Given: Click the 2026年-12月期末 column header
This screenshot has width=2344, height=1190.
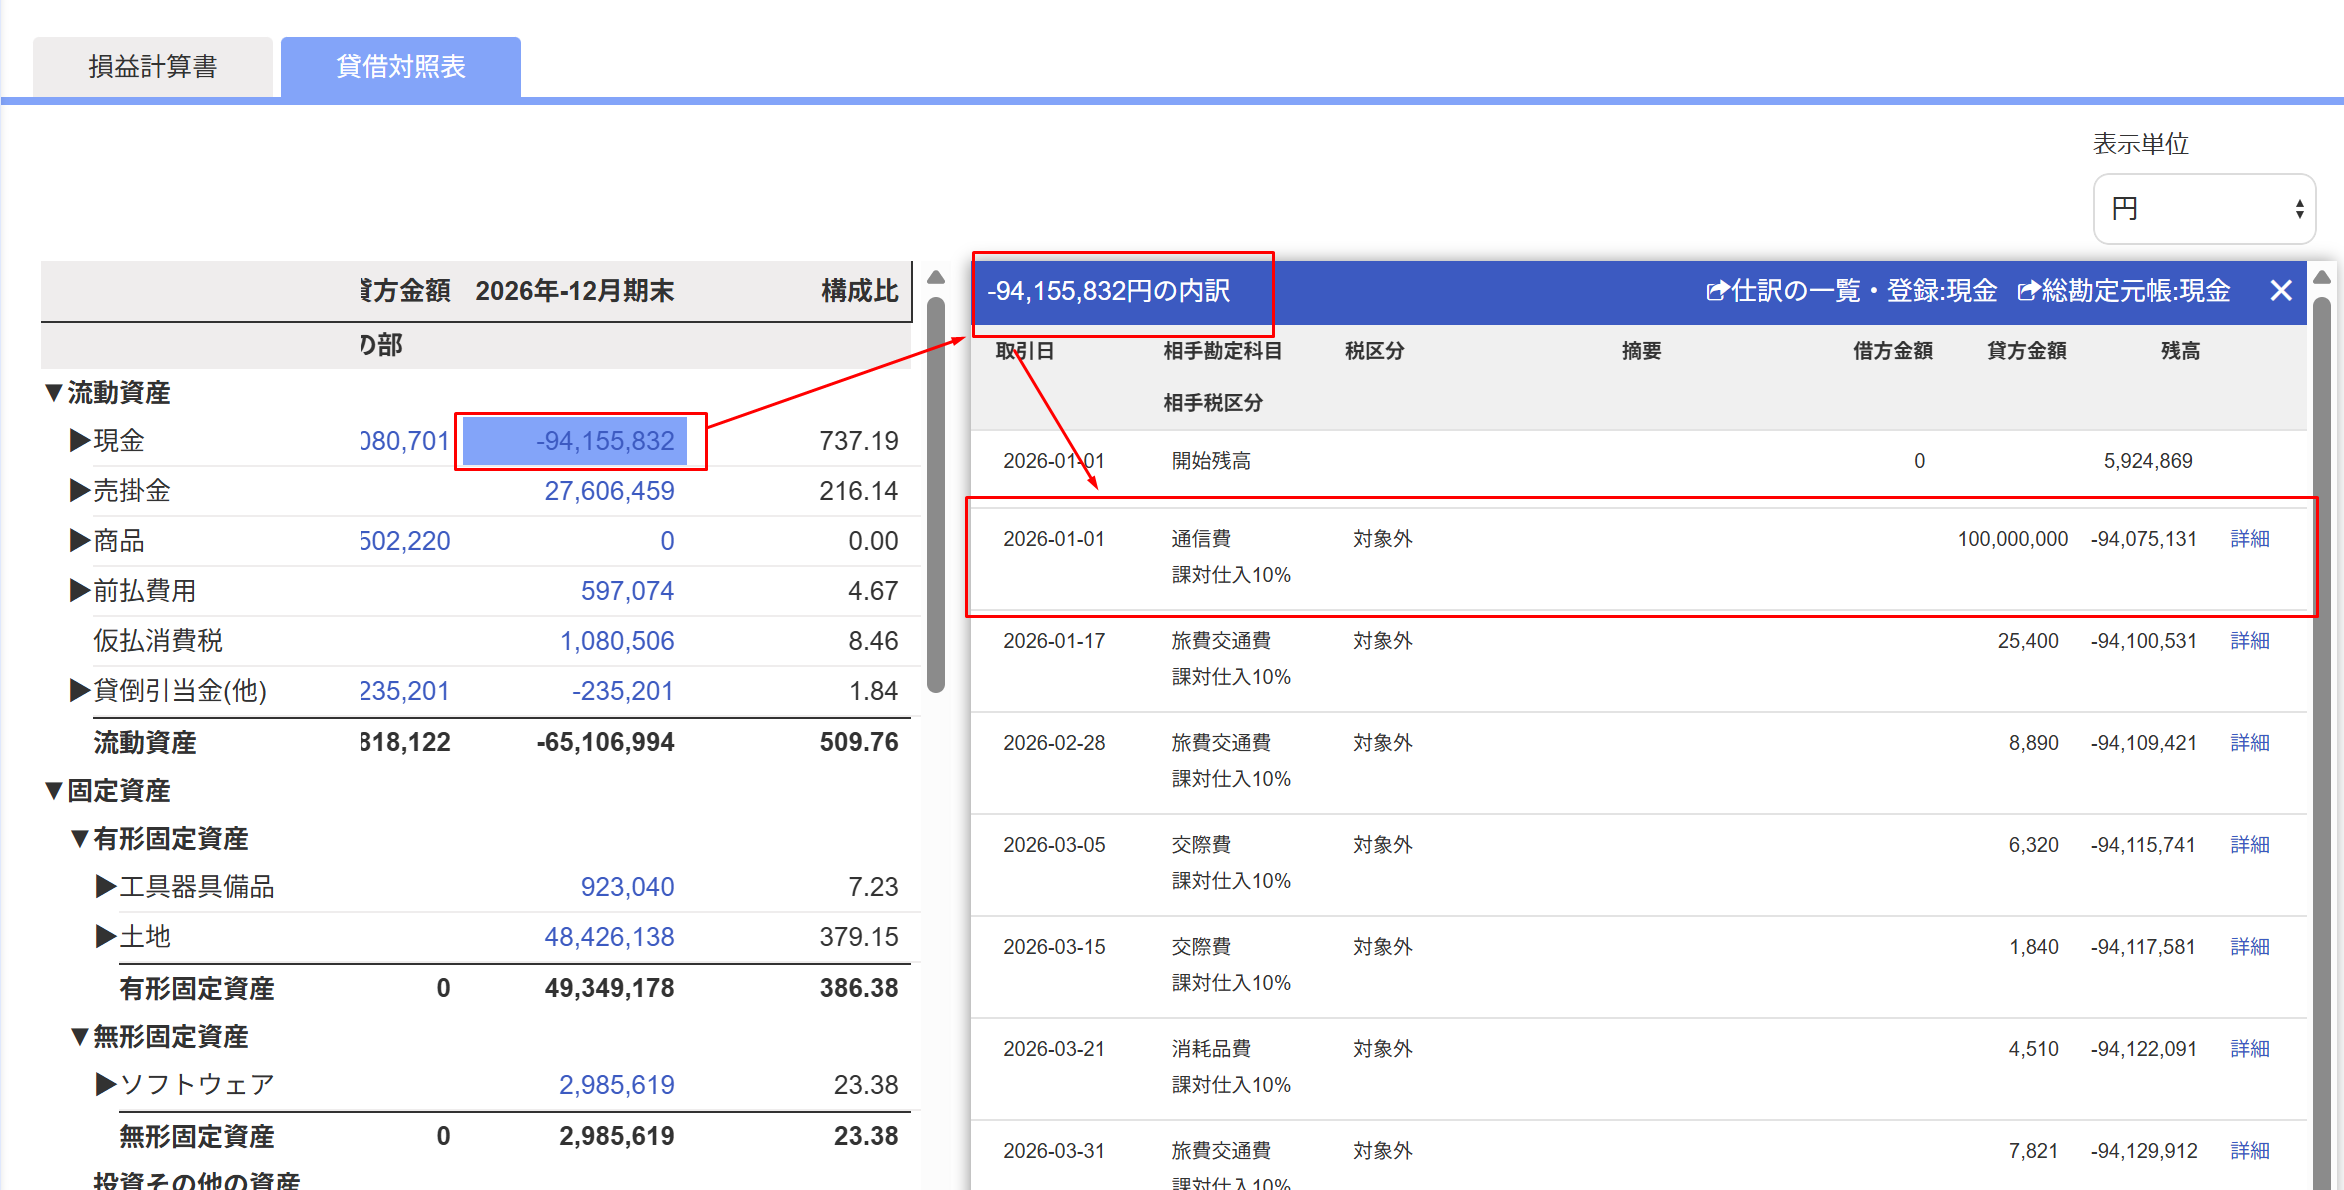Looking at the screenshot, I should coord(574,291).
